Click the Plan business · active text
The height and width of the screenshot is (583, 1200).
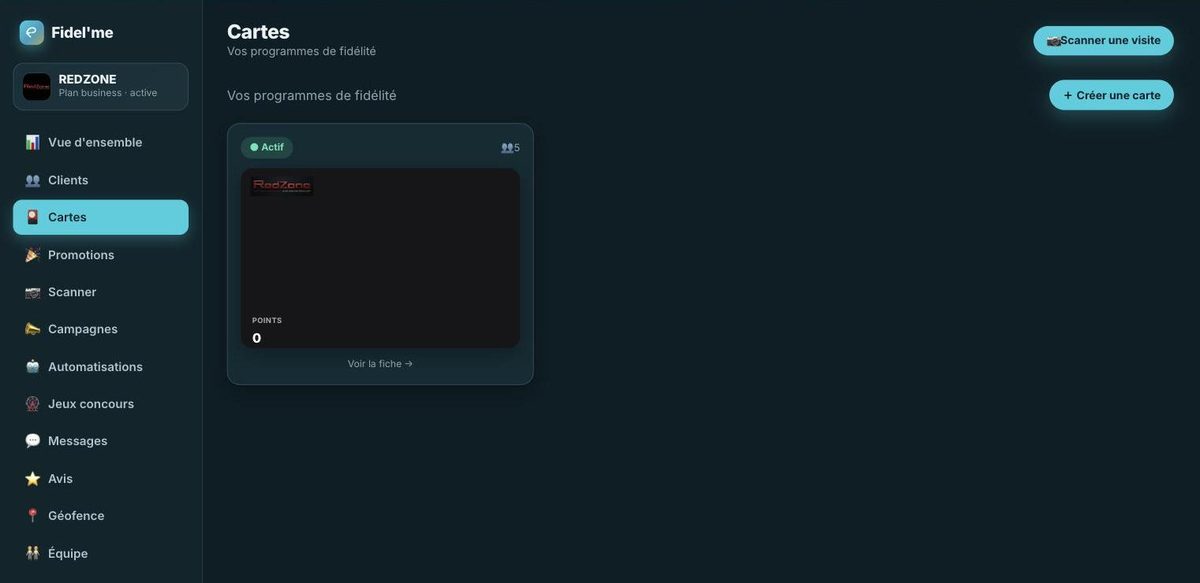click(108, 93)
